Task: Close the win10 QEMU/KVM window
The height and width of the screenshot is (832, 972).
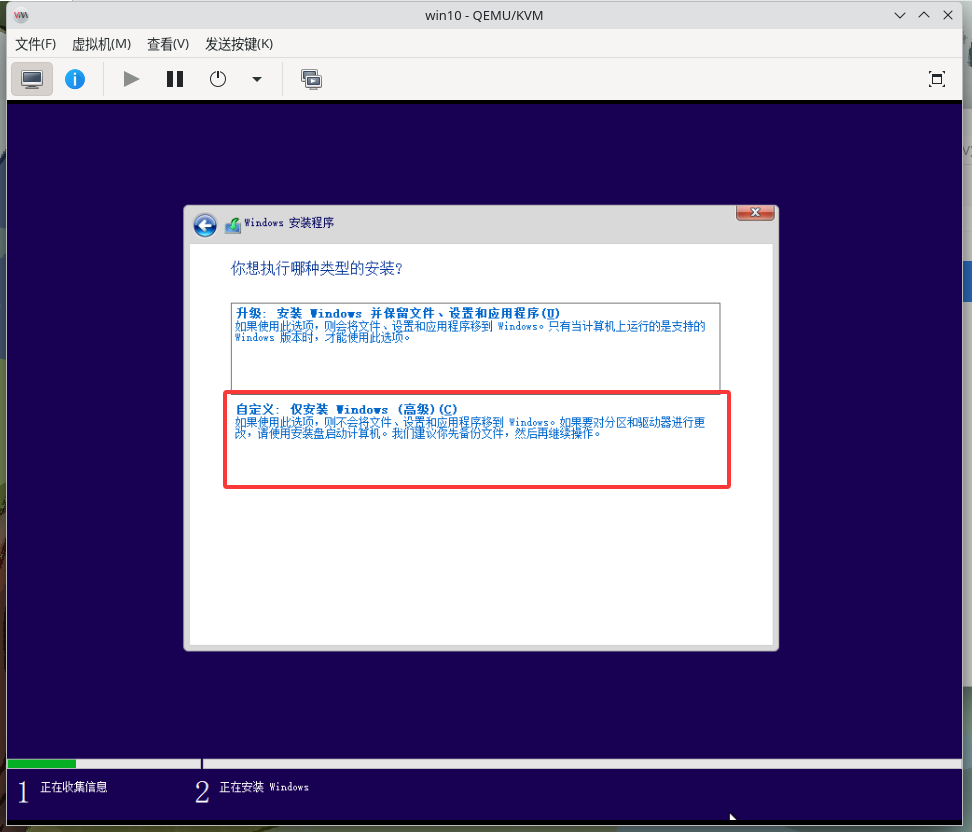Action: [x=948, y=15]
